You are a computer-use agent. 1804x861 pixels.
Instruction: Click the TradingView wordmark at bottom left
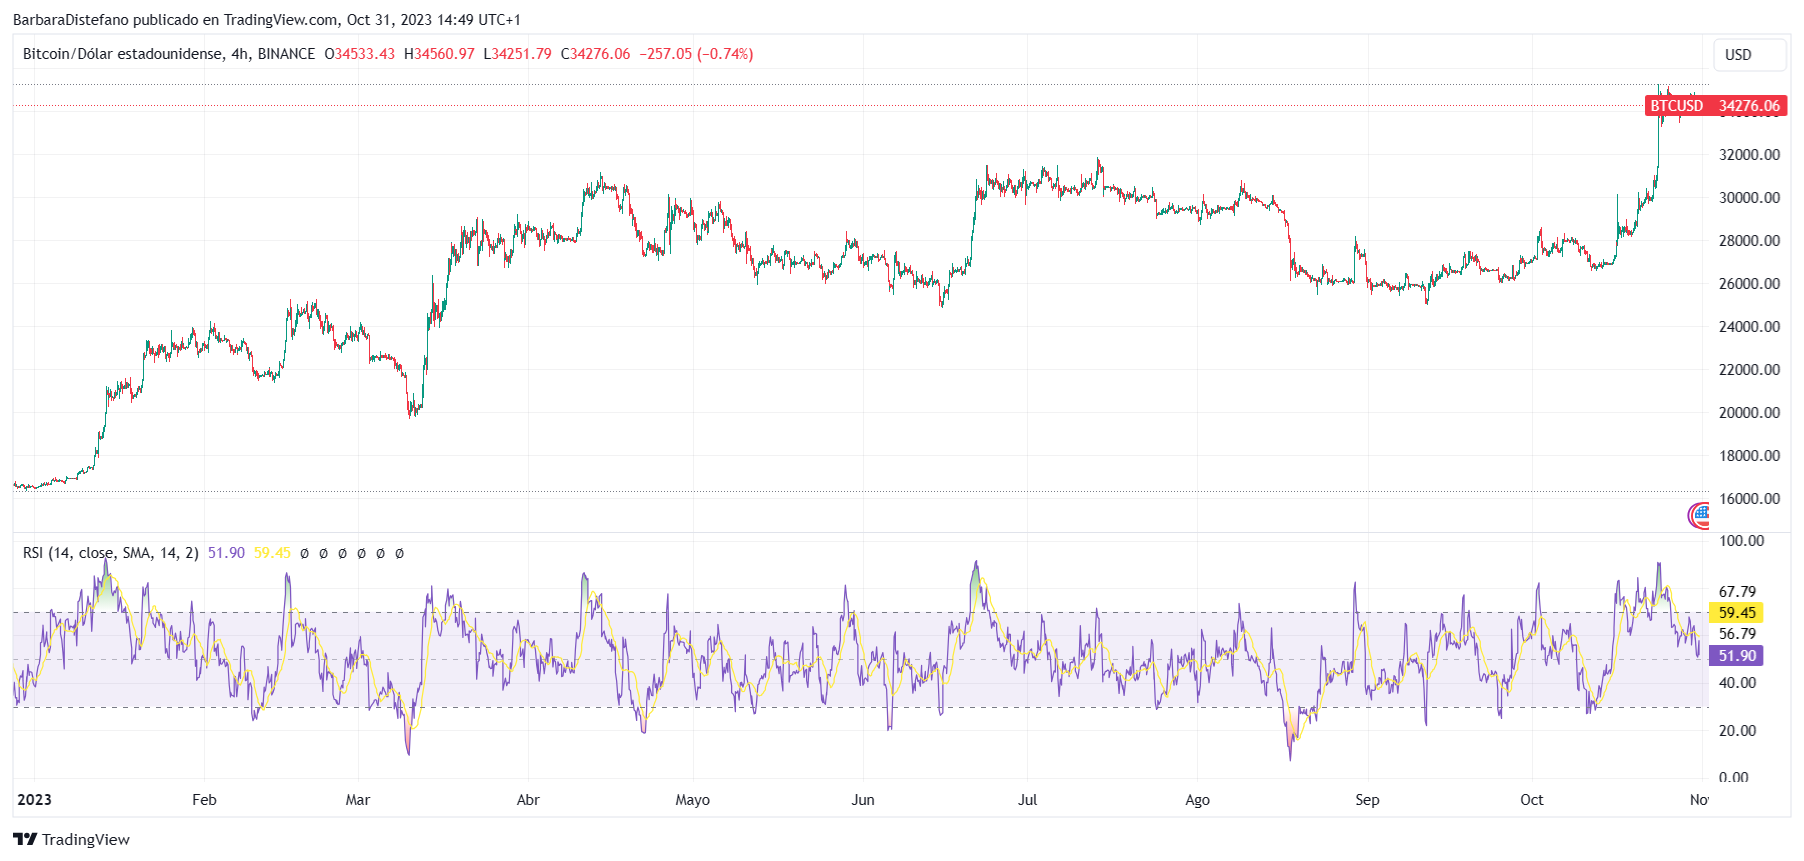85,839
